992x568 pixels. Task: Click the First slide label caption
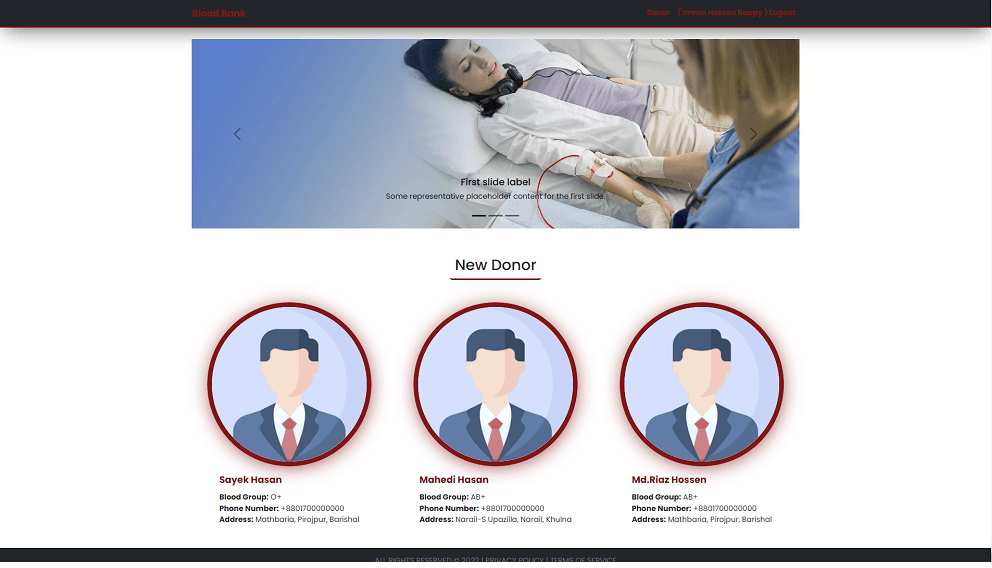click(x=495, y=182)
